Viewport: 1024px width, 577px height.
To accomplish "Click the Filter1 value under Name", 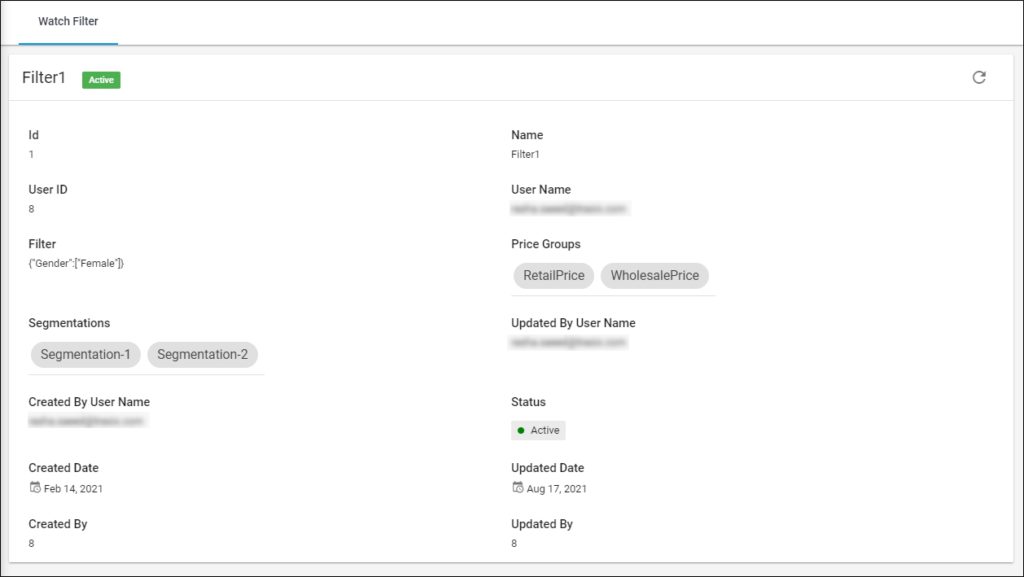I will [x=525, y=155].
